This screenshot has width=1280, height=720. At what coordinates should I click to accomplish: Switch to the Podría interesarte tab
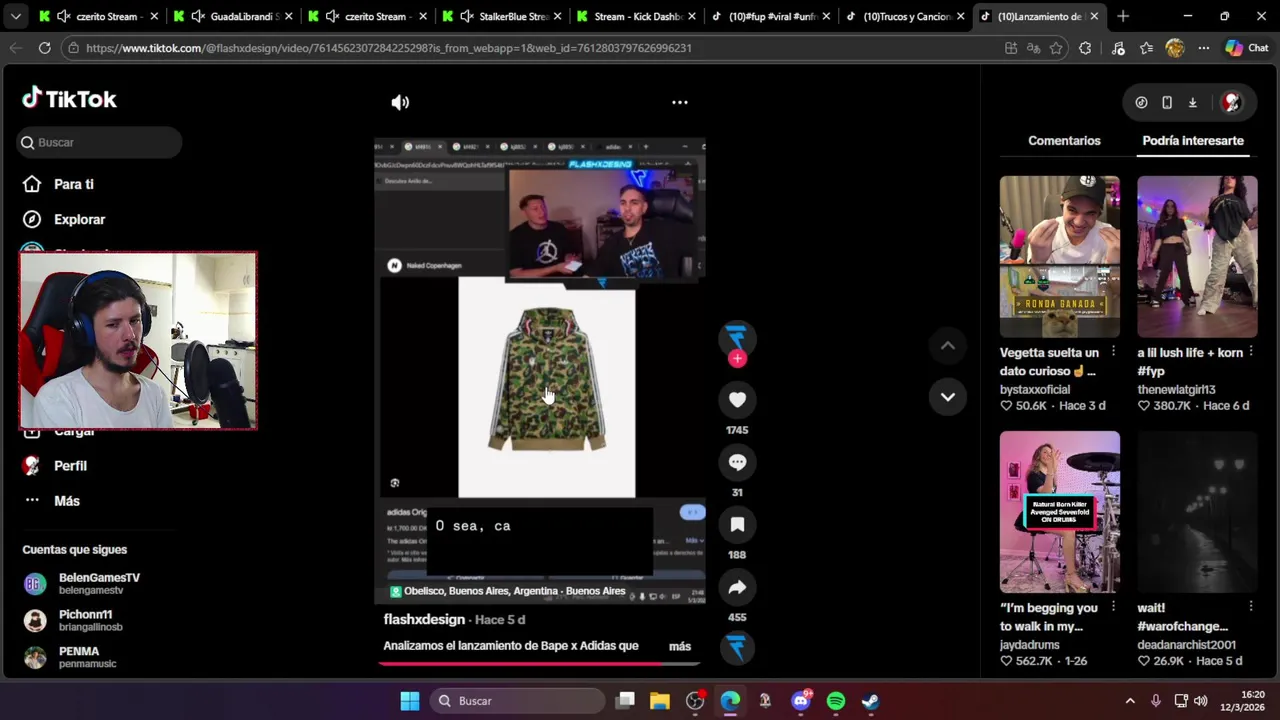1193,141
